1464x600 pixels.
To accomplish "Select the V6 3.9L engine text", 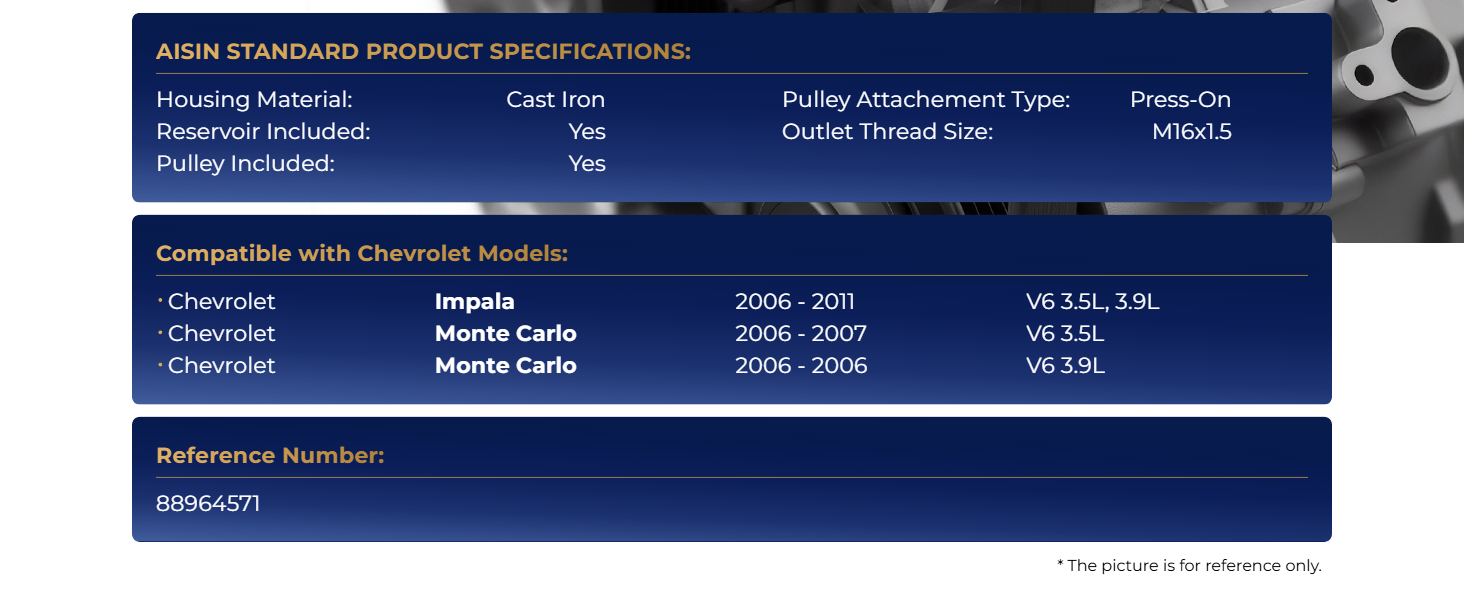I will (x=1065, y=366).
